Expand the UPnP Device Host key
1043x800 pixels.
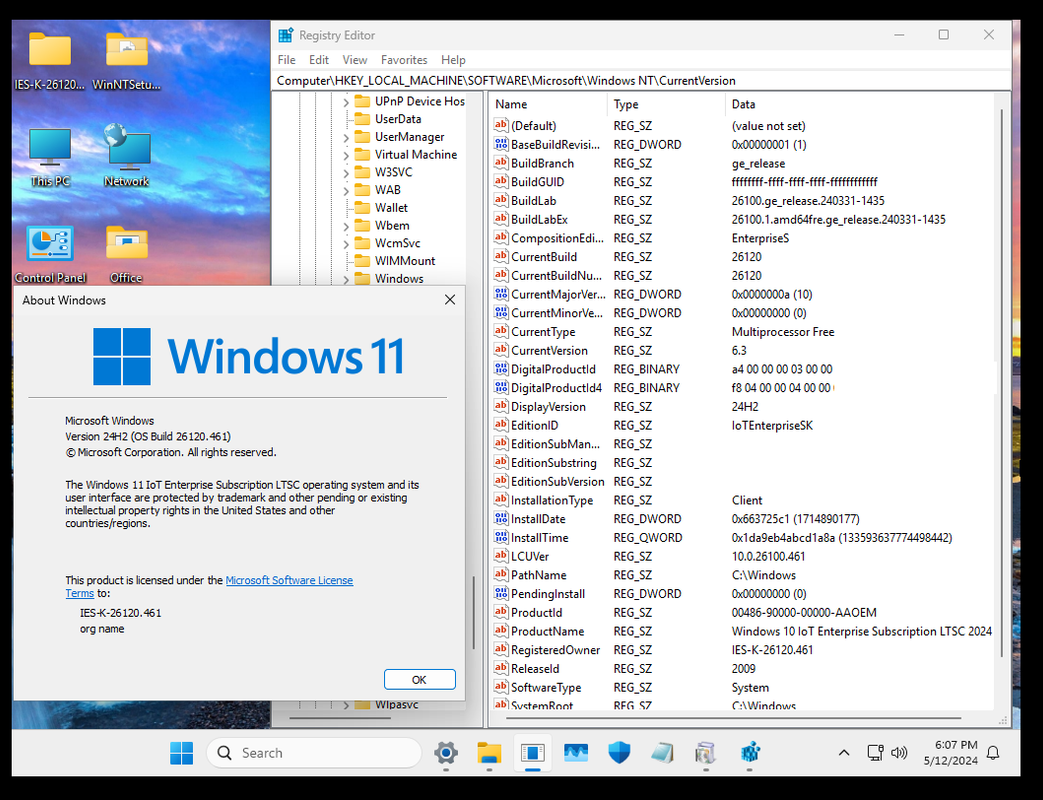(346, 102)
